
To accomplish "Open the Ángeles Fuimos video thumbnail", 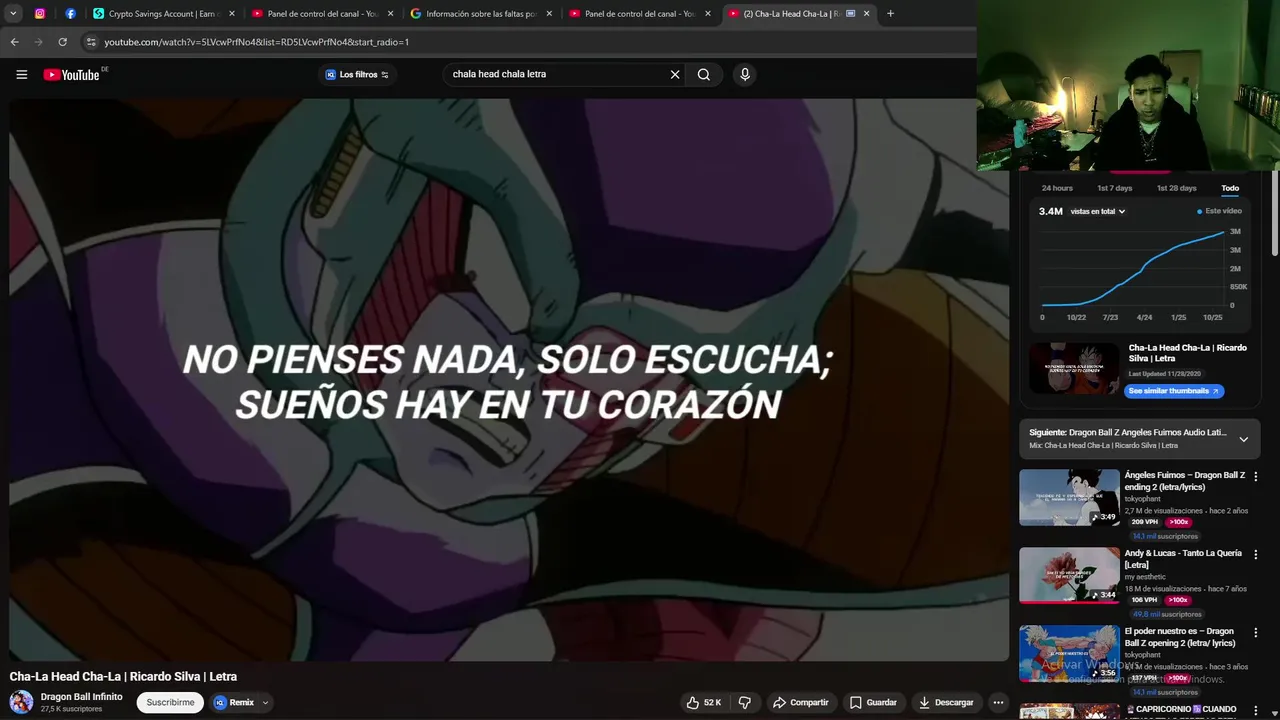I will pos(1070,497).
